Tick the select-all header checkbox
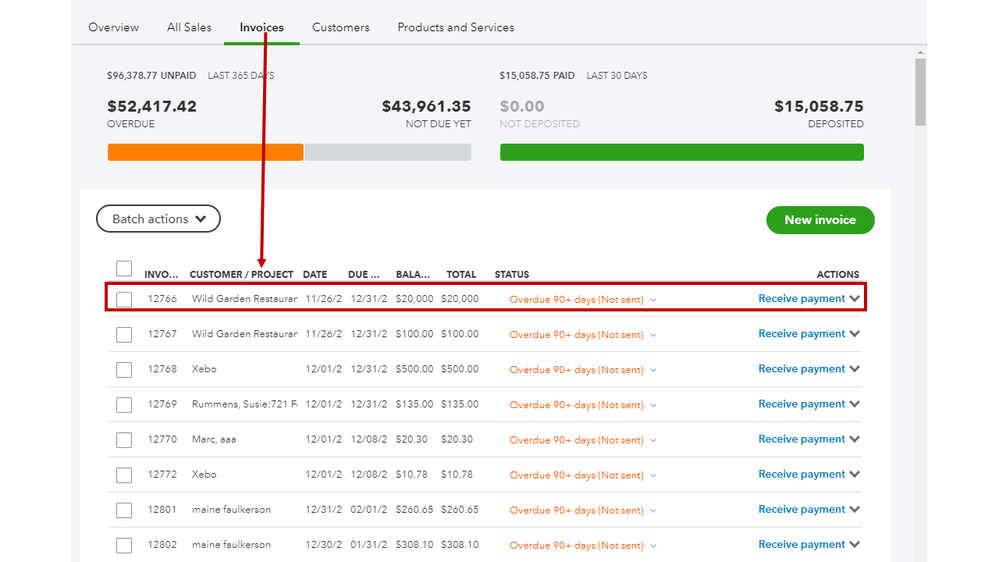 (124, 268)
